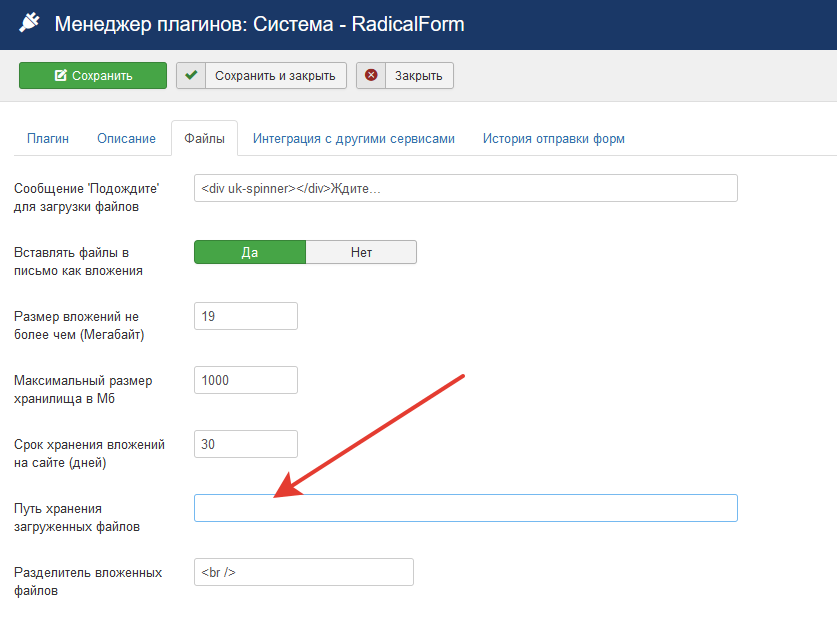
Task: Go to История отправки форм tab
Action: pos(553,139)
